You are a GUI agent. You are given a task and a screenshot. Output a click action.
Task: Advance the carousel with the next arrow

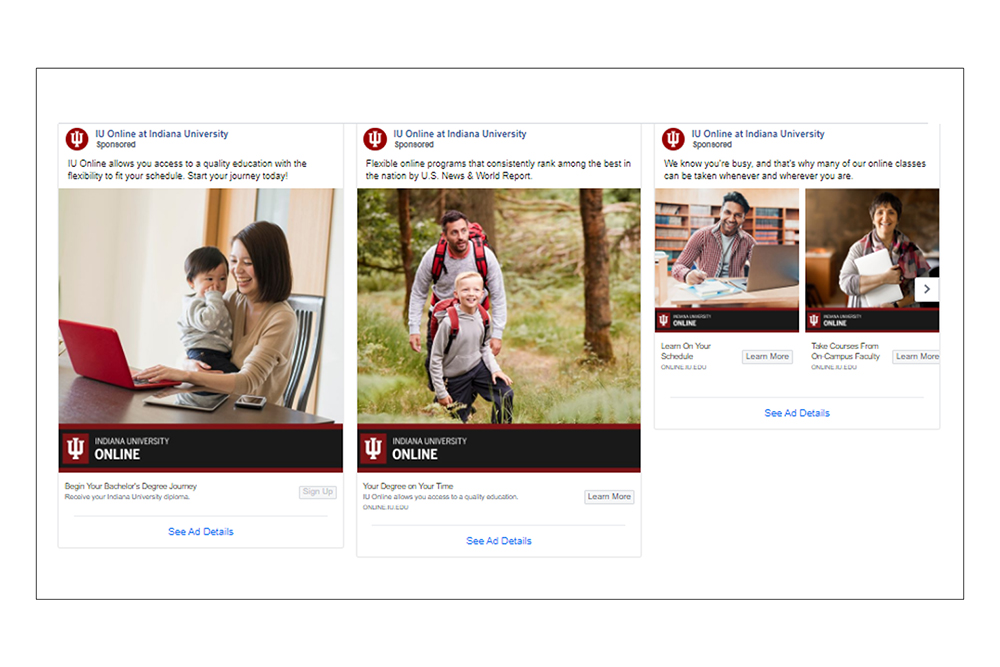point(927,289)
